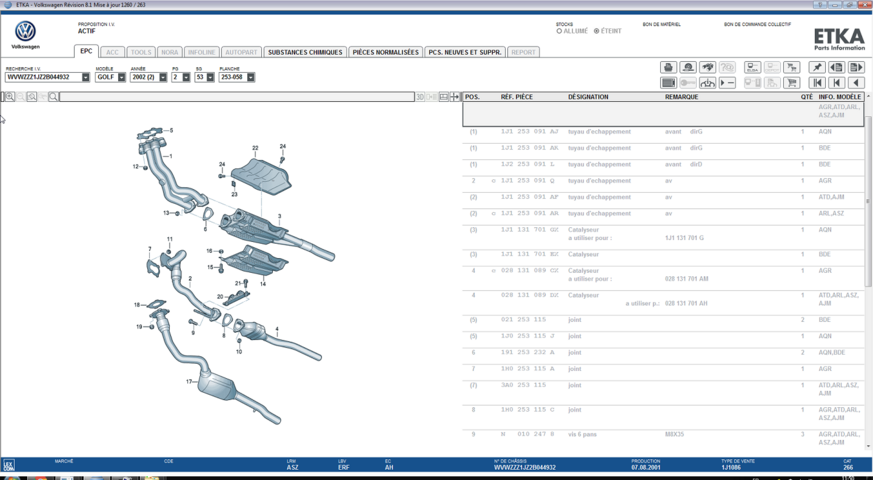This screenshot has height=480, width=873.
Task: Open the Recherche I.V. VIN dropdown
Action: coord(86,77)
